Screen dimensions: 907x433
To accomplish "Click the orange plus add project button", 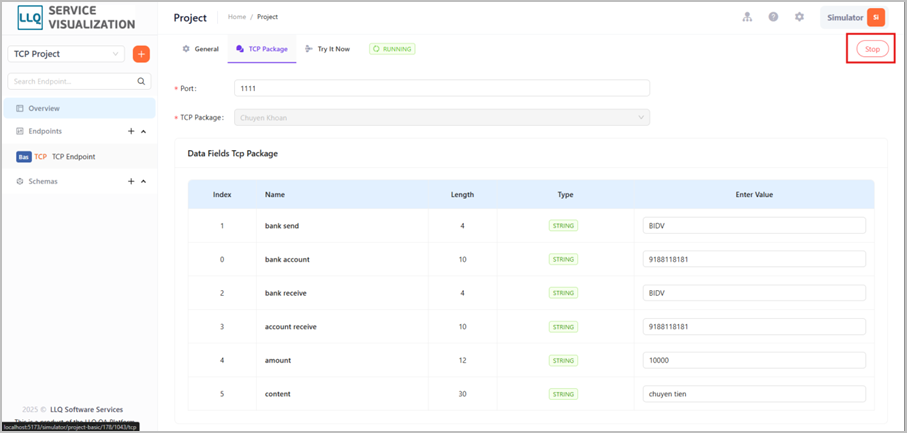I will pos(141,54).
